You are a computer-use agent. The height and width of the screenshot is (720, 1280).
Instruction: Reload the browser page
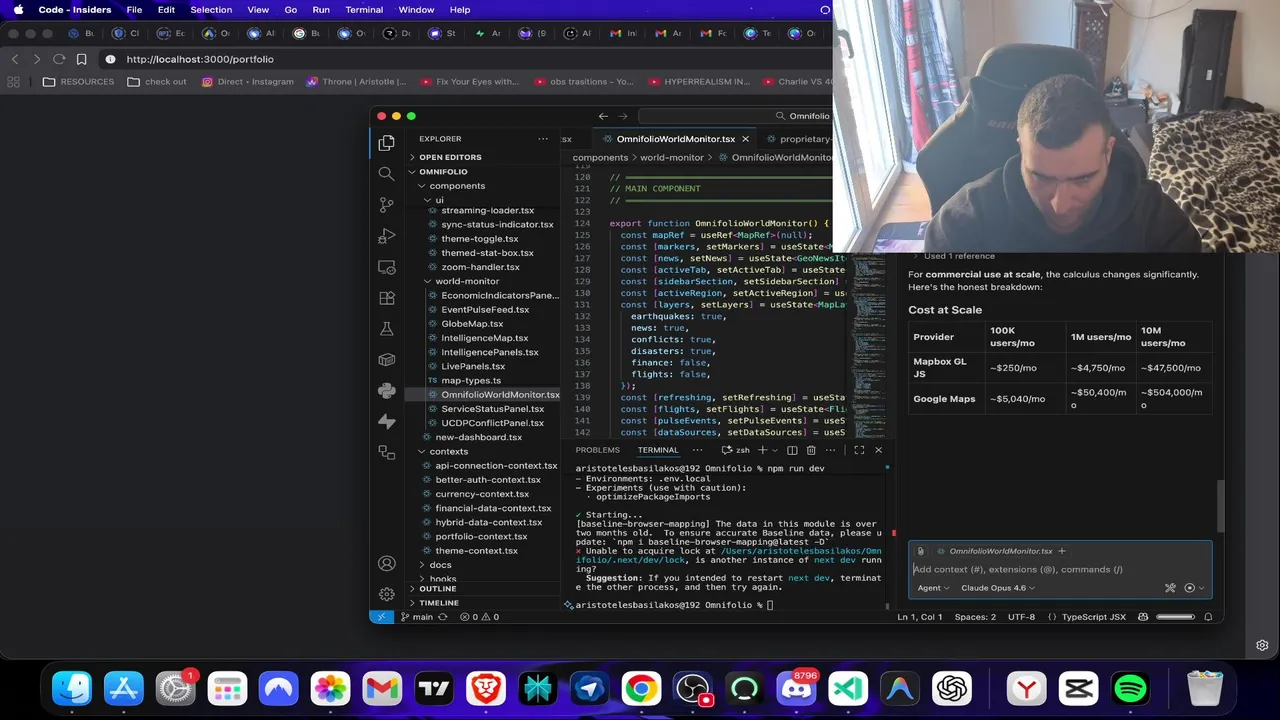[59, 59]
